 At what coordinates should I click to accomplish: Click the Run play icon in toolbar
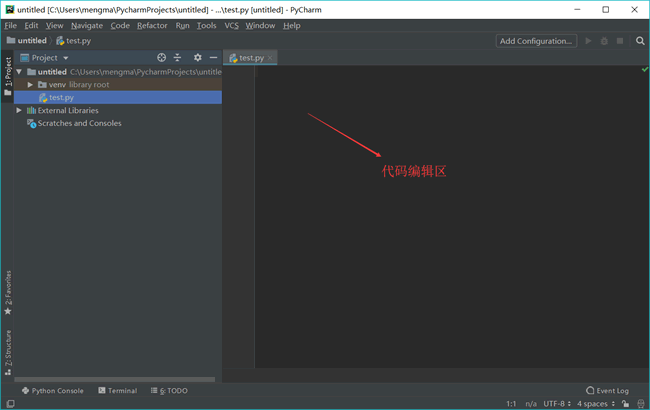[x=588, y=41]
